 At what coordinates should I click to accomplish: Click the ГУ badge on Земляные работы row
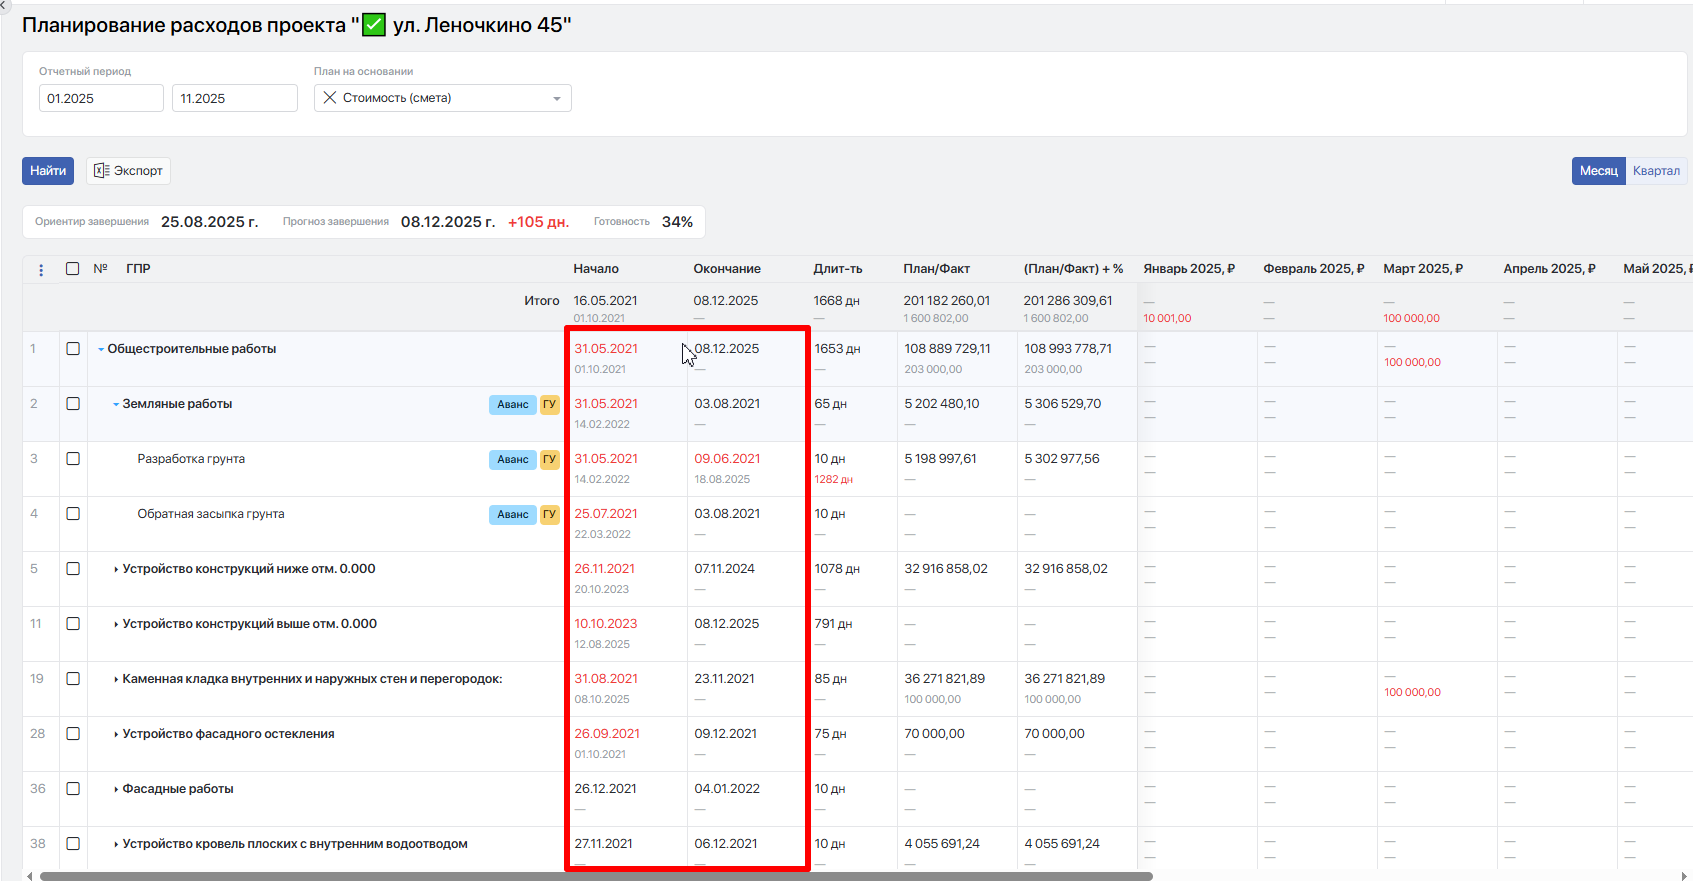[x=549, y=405]
